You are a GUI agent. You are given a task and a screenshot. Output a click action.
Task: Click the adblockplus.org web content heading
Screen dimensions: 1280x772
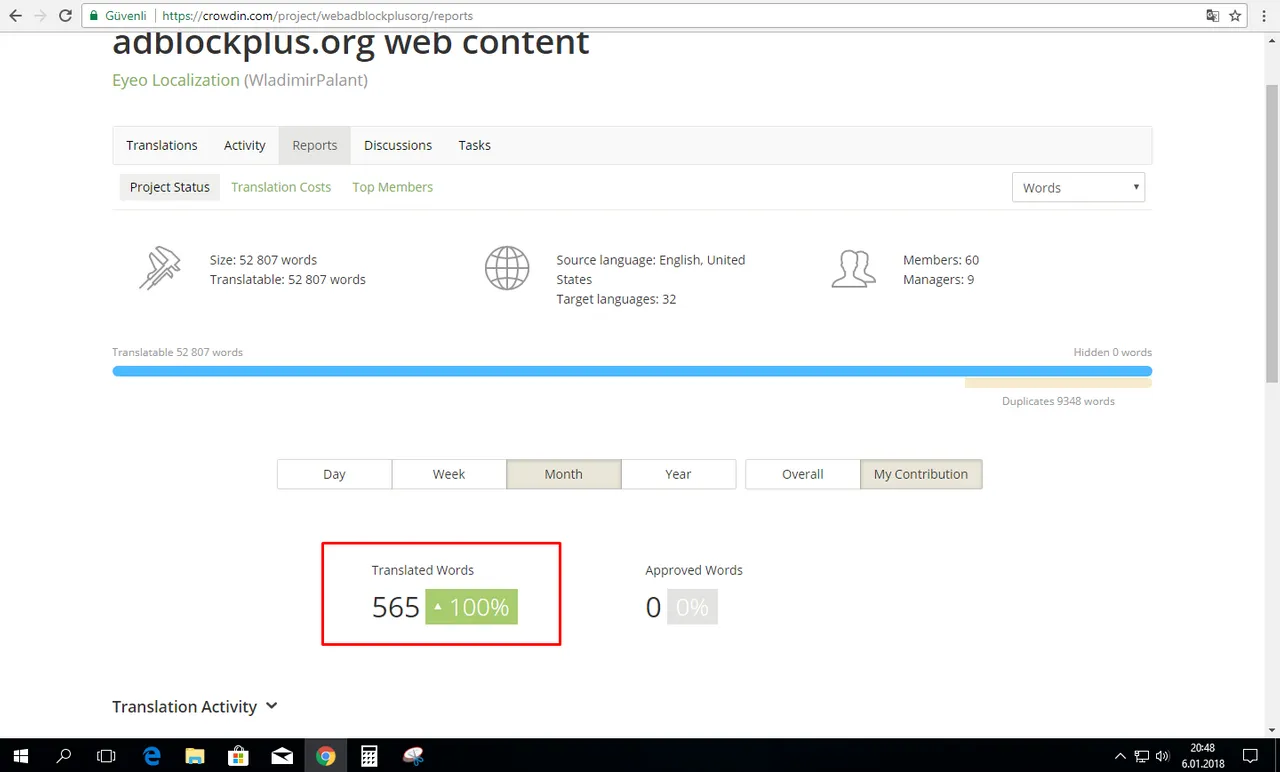(x=351, y=42)
